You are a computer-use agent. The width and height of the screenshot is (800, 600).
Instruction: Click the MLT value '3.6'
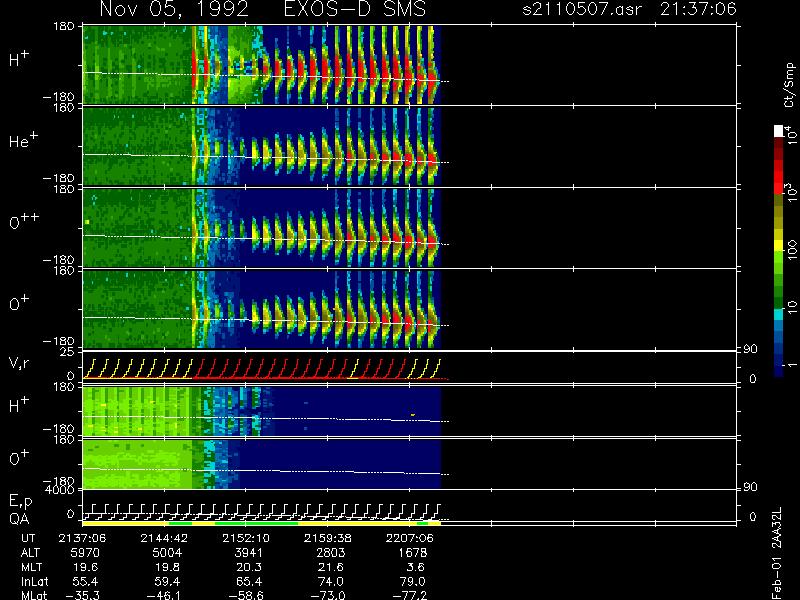(415, 567)
